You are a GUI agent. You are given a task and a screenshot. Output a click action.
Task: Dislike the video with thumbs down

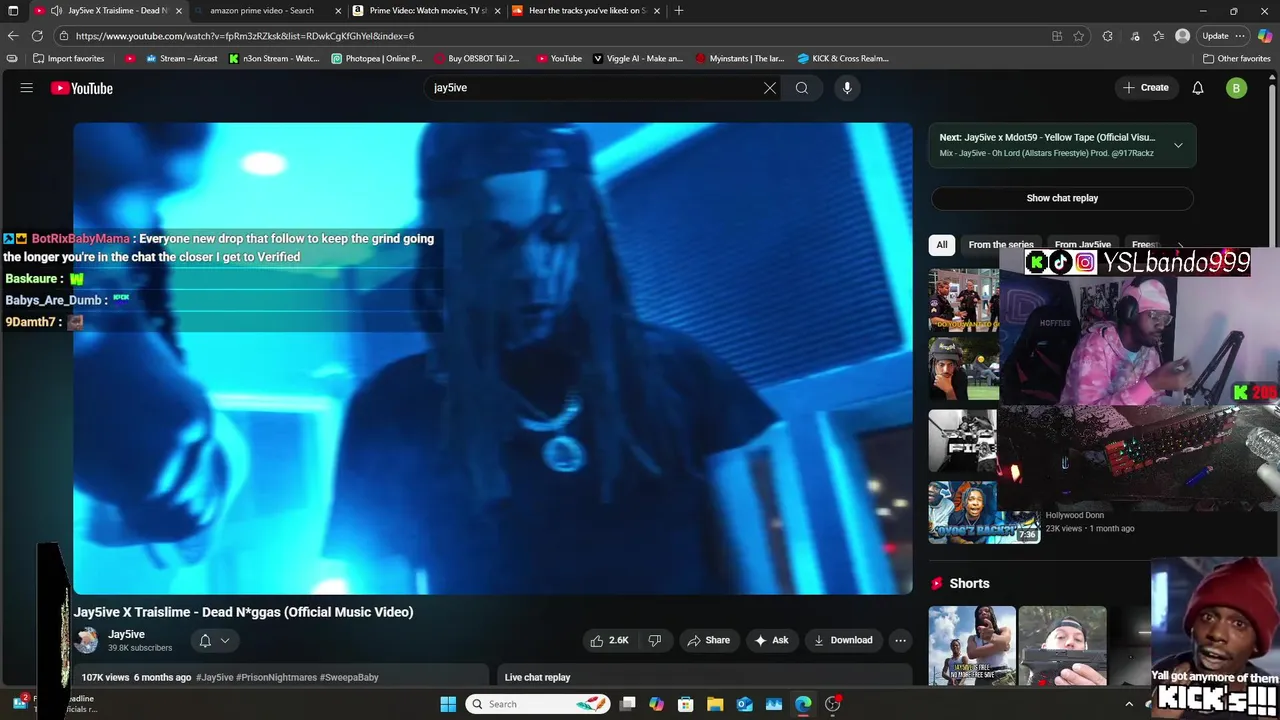[655, 640]
